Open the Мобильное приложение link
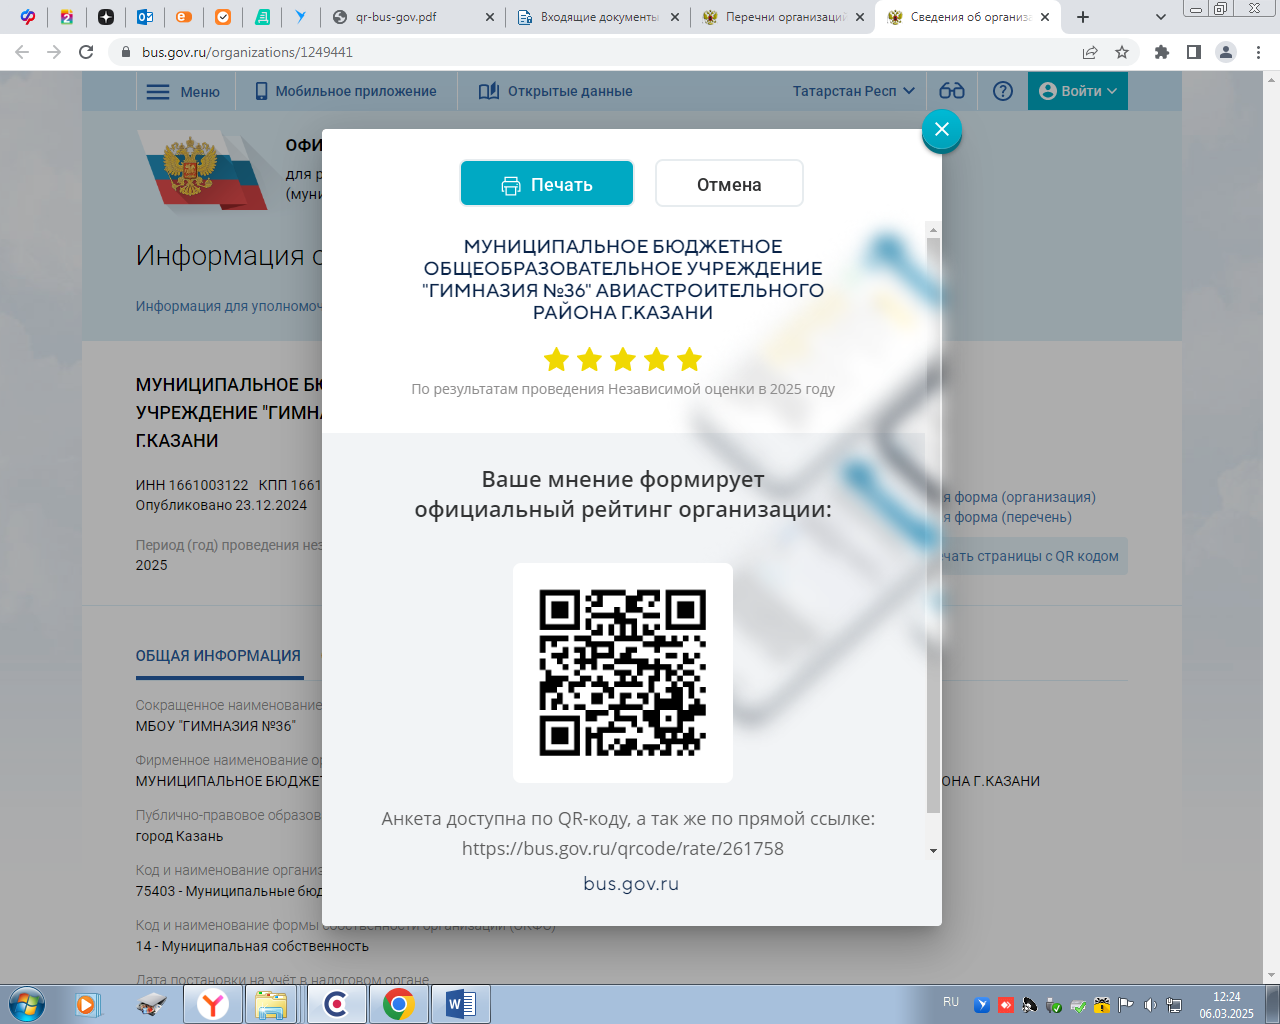This screenshot has height=1024, width=1280. 346,91
